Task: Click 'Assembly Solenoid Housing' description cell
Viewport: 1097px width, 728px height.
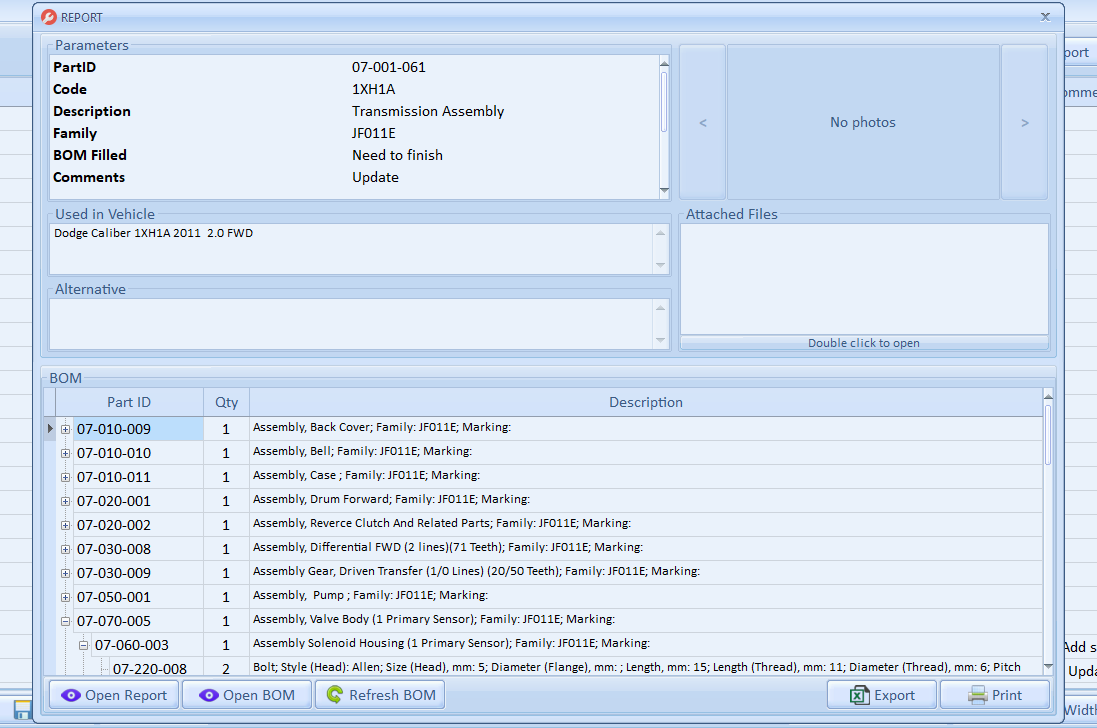Action: click(646, 643)
